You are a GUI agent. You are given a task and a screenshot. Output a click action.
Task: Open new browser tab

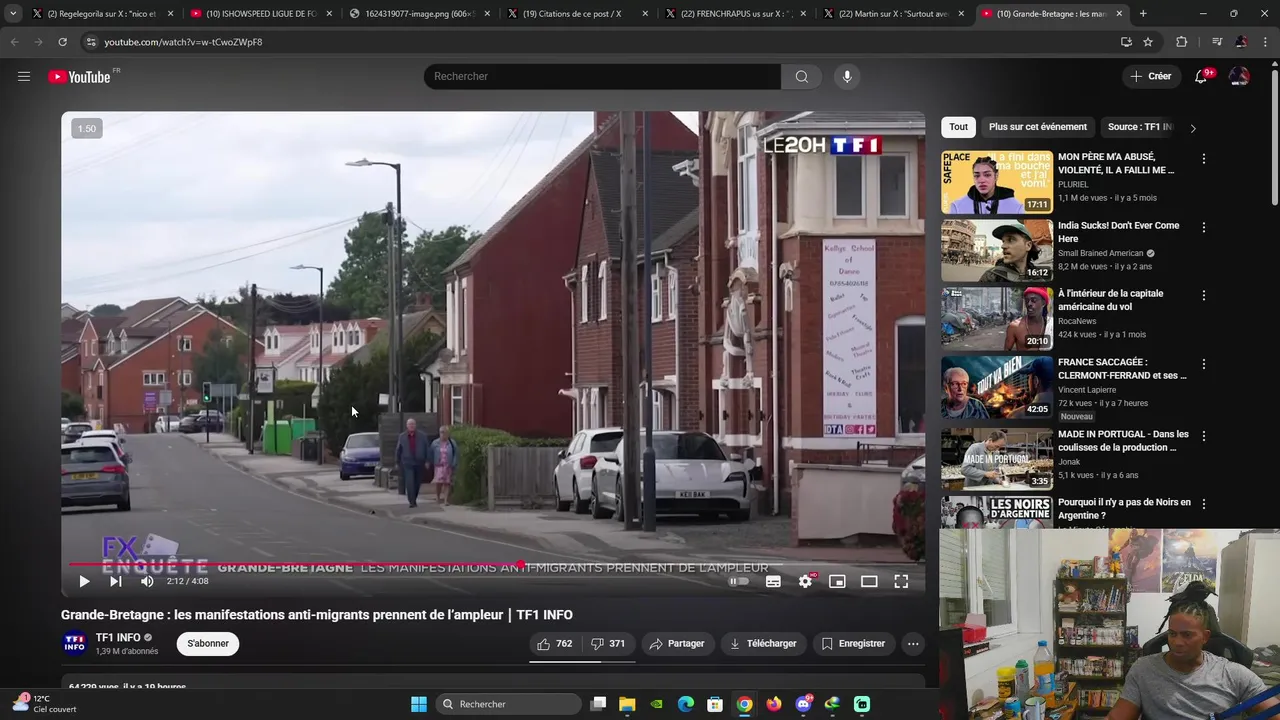pyautogui.click(x=1143, y=14)
